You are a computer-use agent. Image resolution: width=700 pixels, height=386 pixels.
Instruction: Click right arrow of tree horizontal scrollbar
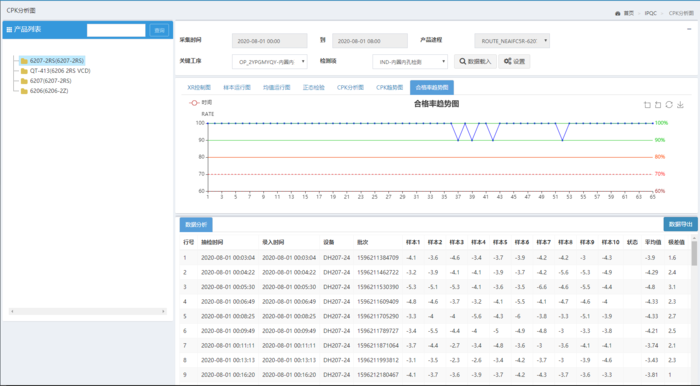coord(163,311)
